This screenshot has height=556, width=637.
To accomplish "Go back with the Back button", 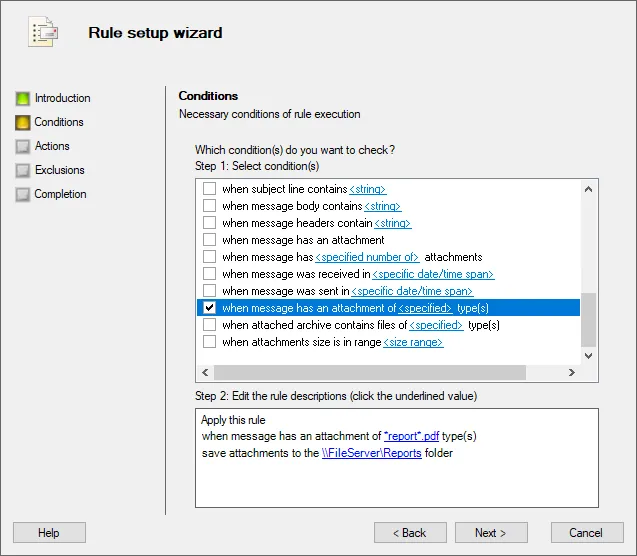I will 410,533.
